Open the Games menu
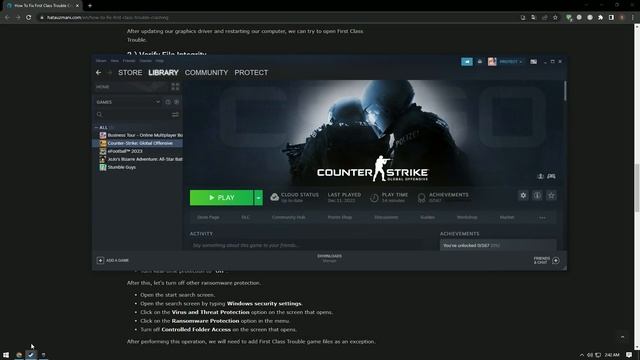This screenshot has width=640, height=360. click(x=145, y=61)
